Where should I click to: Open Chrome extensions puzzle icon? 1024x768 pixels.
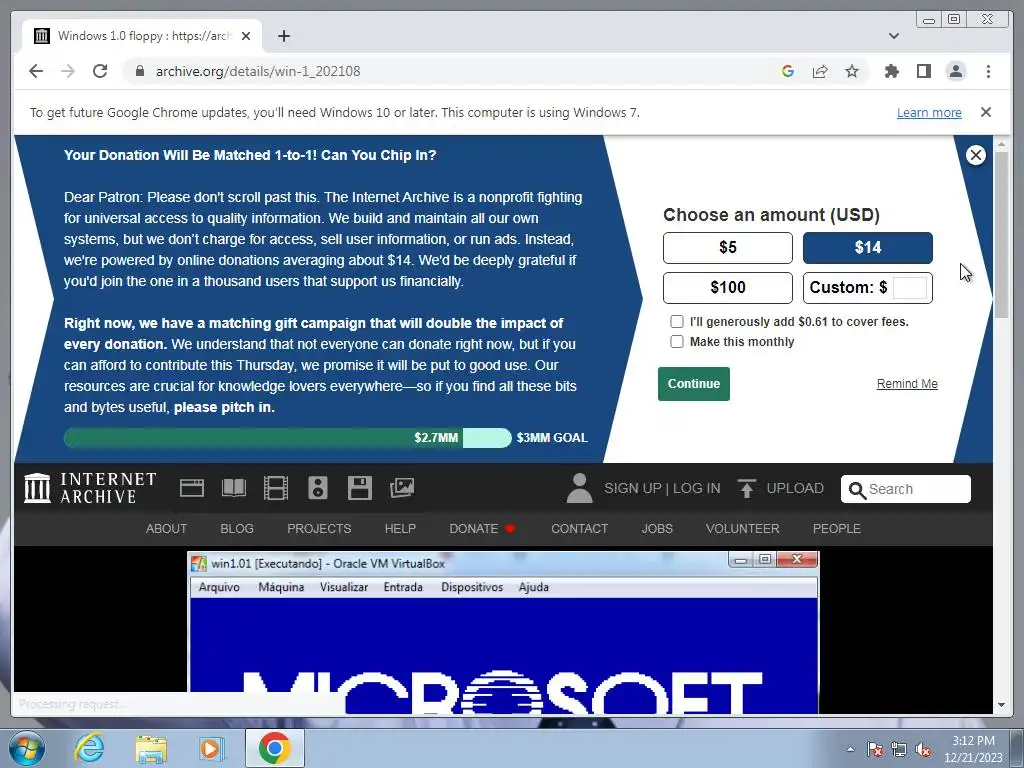click(891, 71)
